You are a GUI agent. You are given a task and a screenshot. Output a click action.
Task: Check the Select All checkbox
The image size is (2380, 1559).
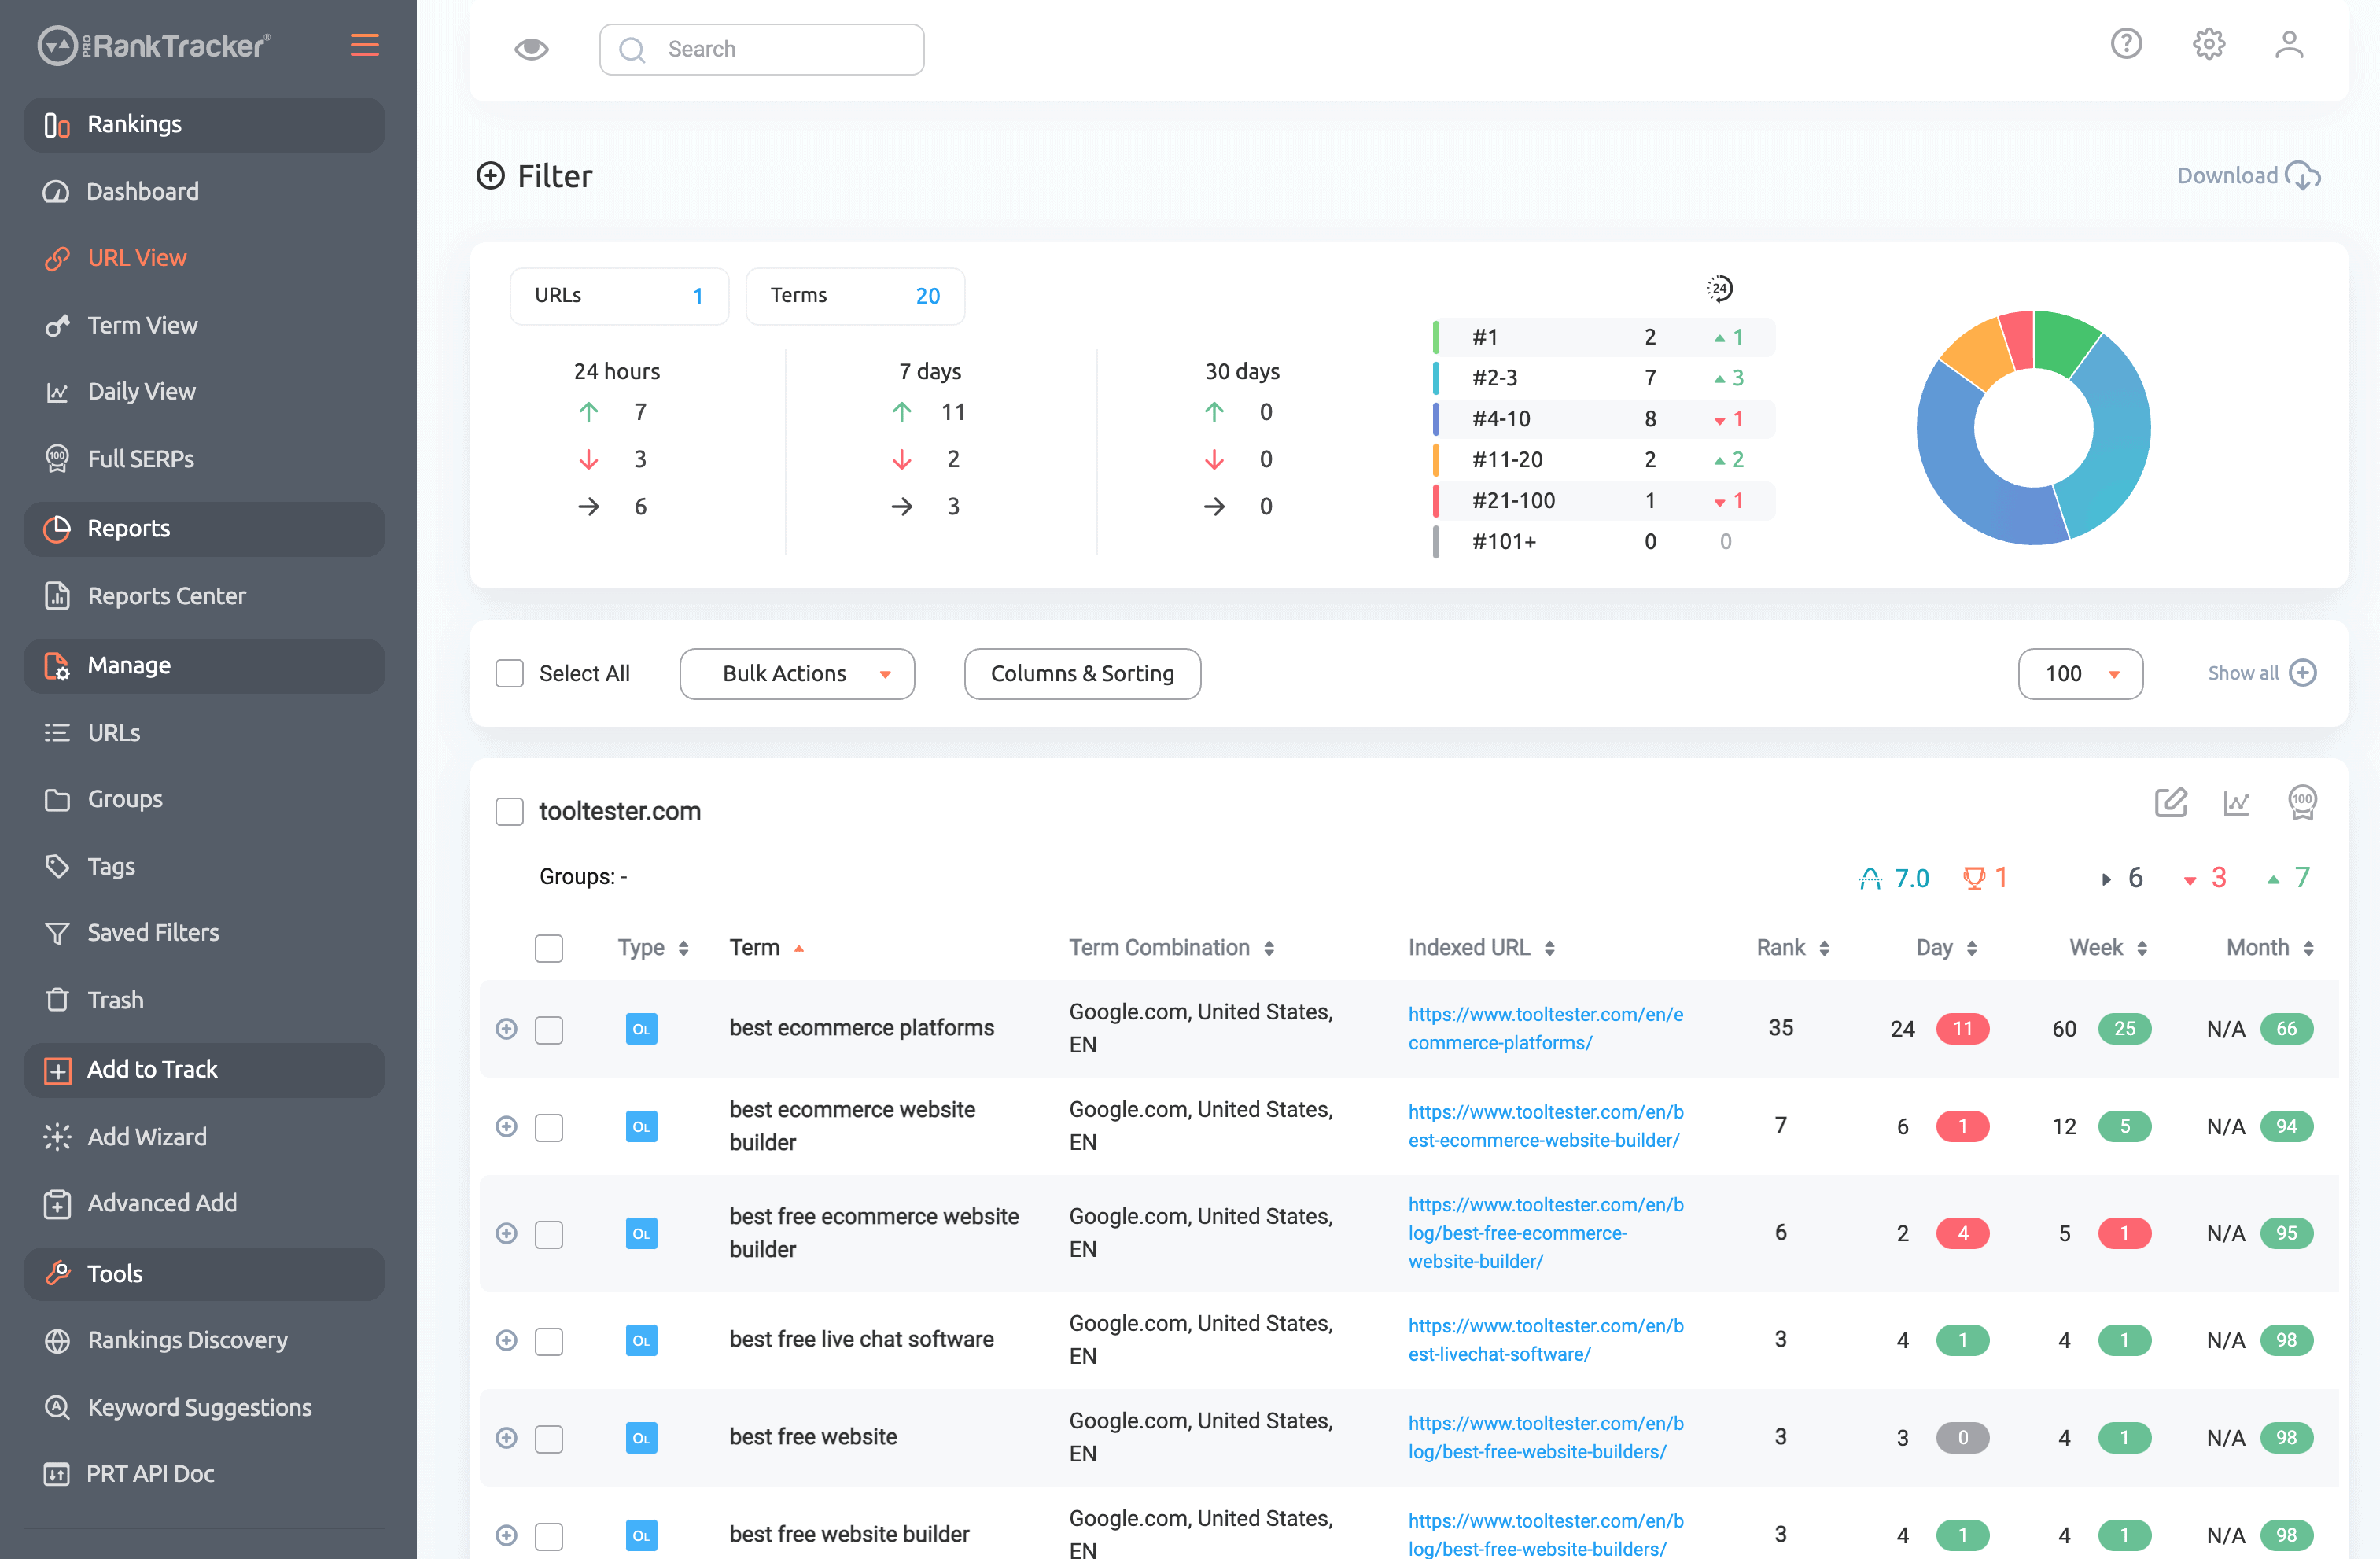(510, 673)
